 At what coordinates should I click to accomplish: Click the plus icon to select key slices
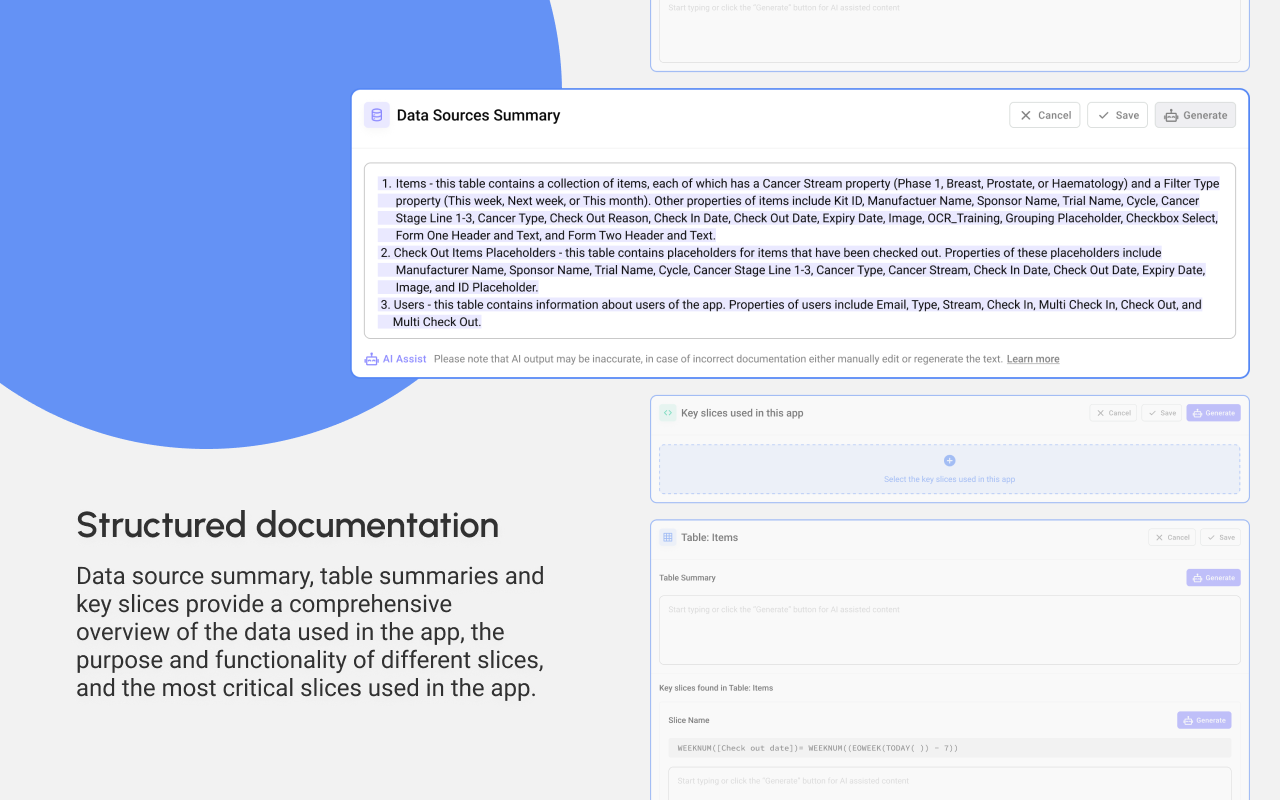click(949, 461)
